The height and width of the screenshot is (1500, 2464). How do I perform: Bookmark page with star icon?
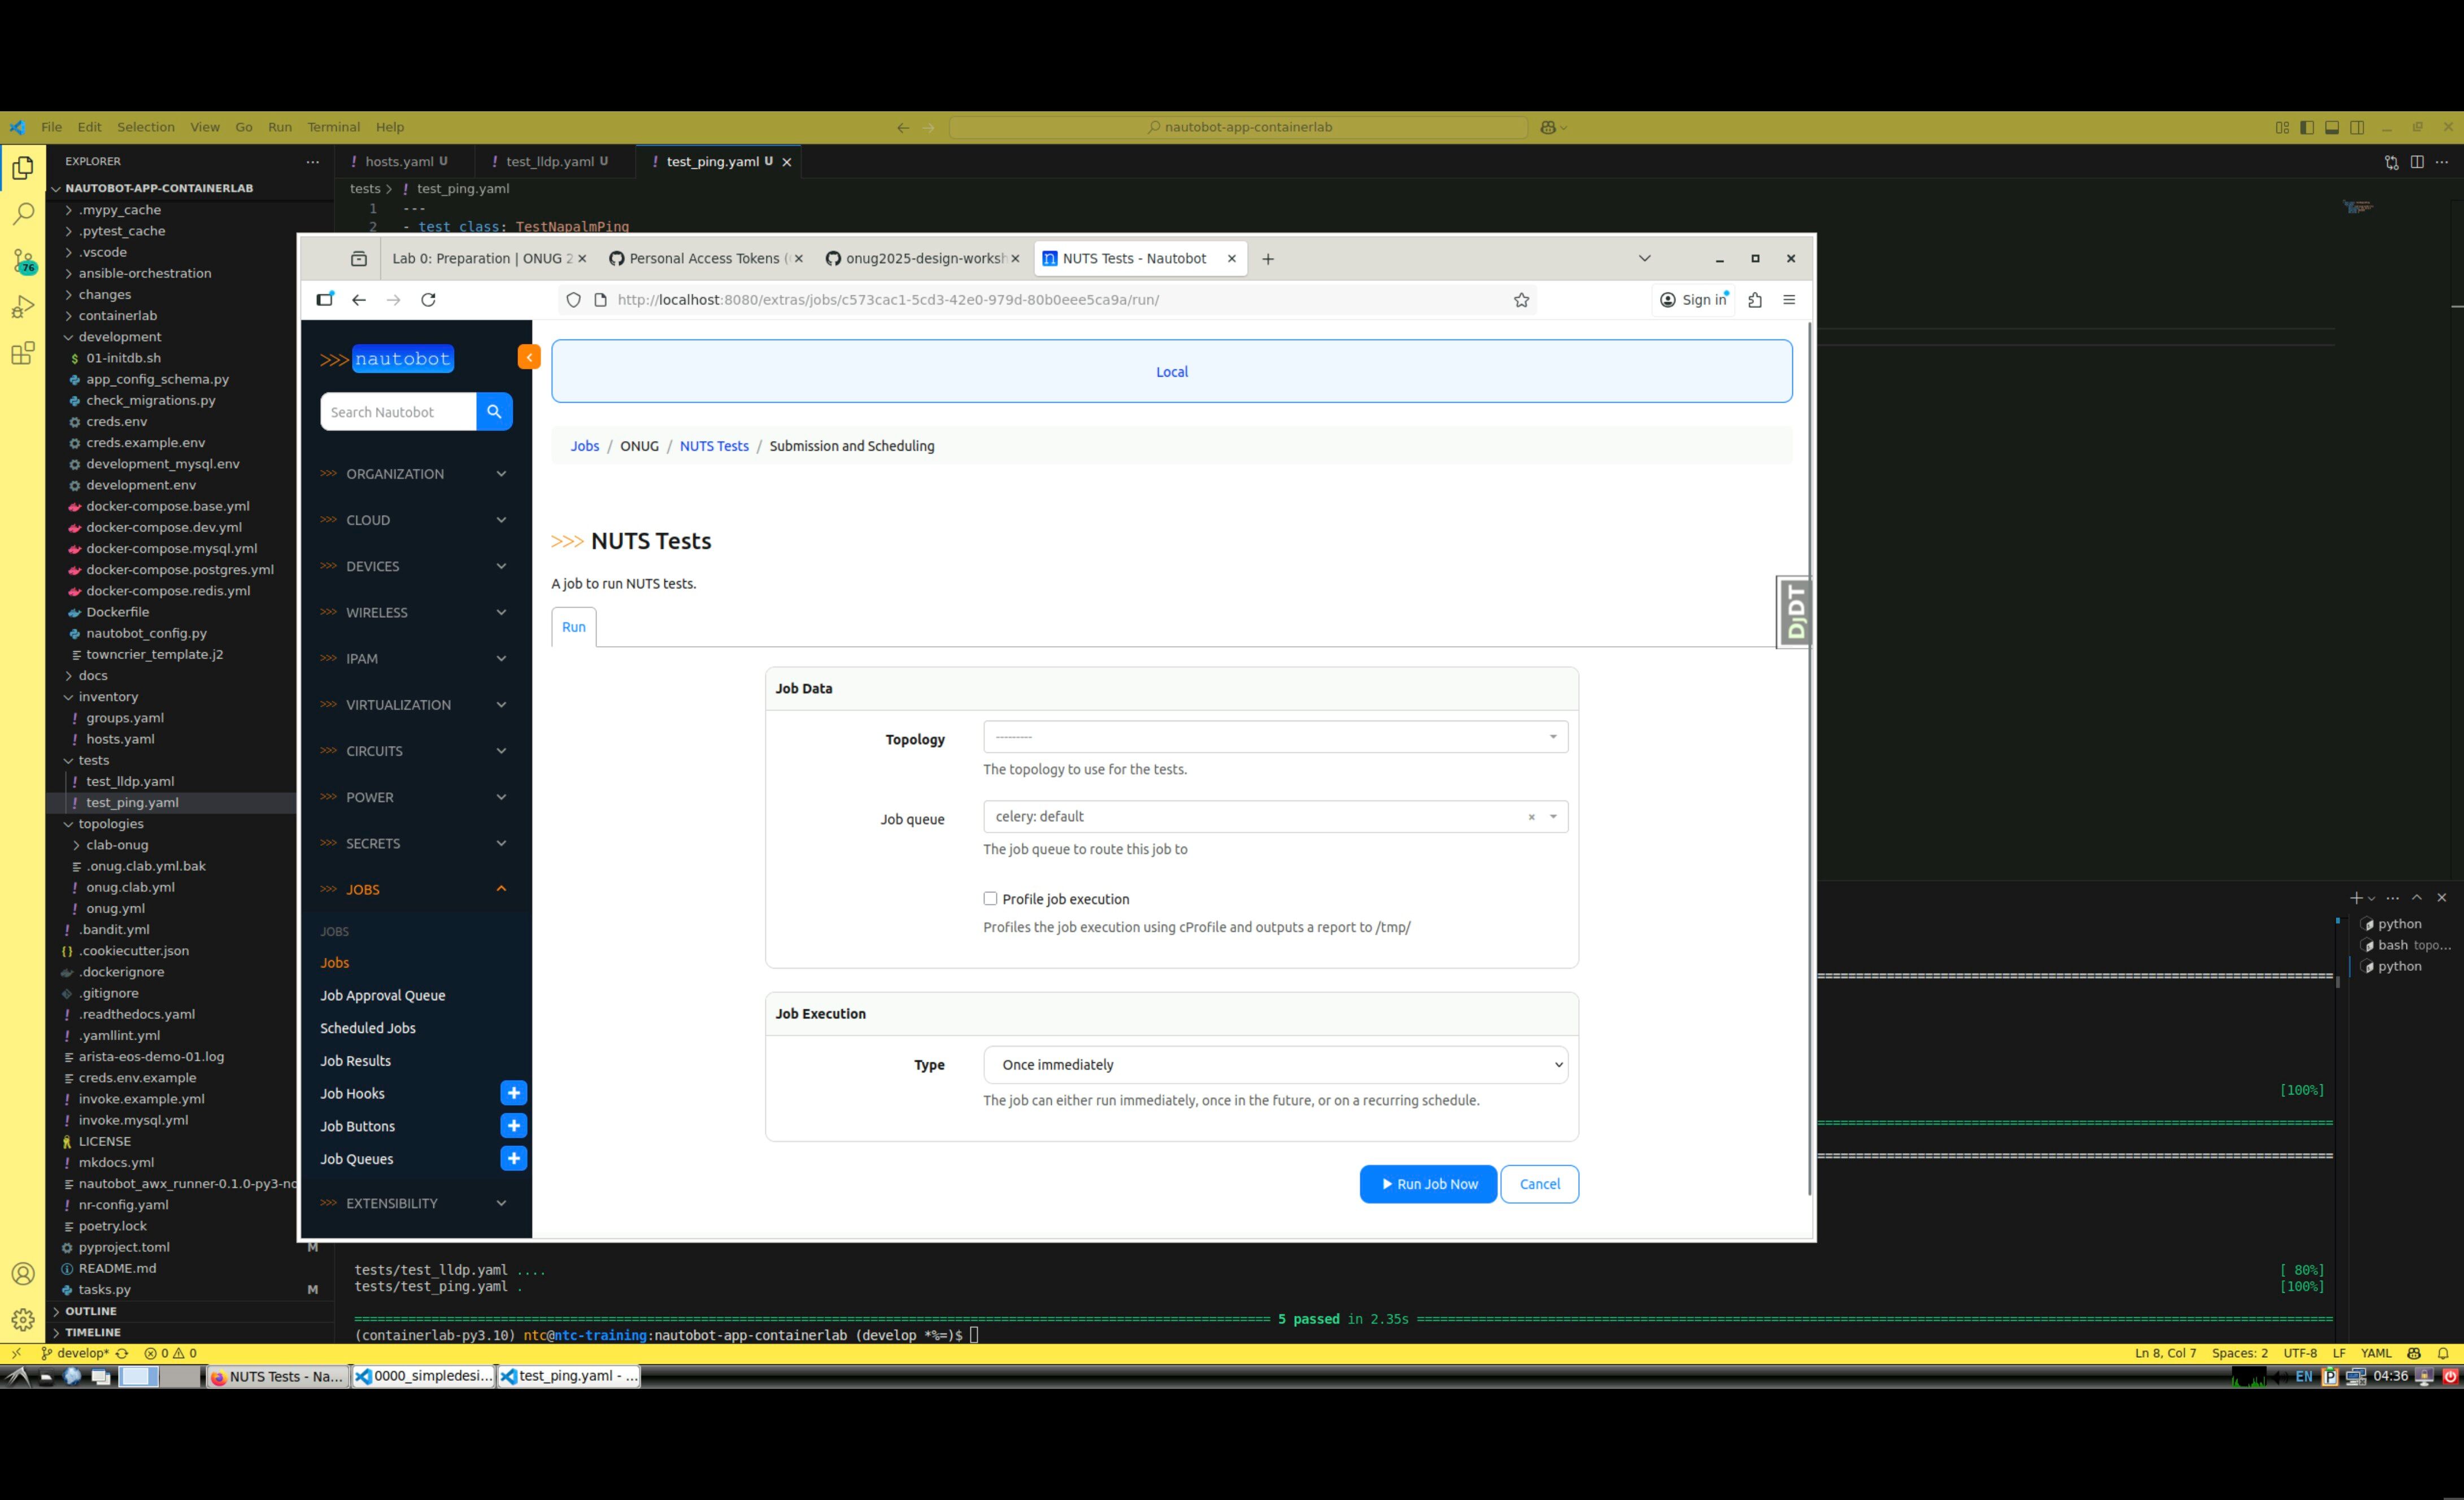(x=1521, y=300)
